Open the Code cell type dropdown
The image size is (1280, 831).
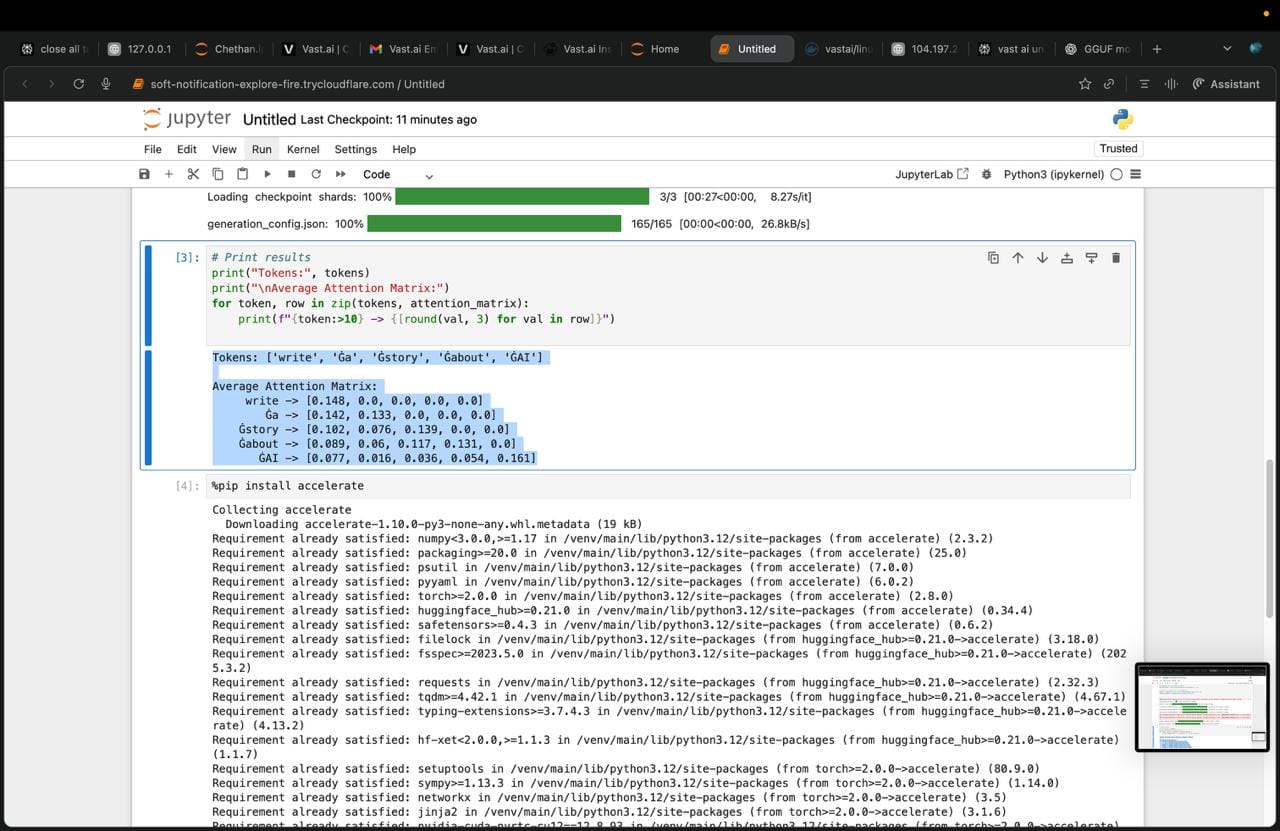(397, 174)
